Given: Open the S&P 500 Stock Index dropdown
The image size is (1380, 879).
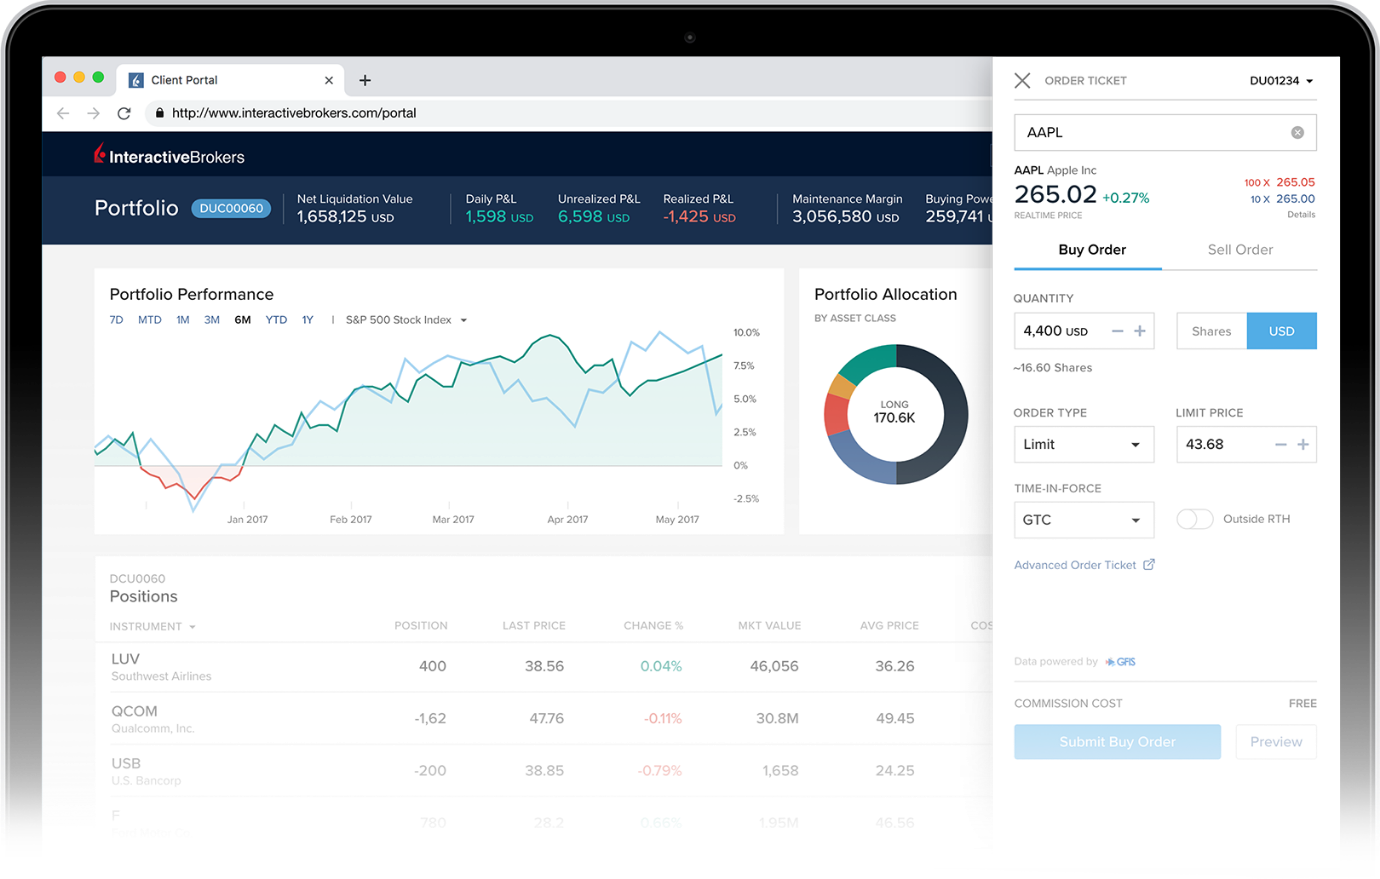Looking at the screenshot, I should coord(406,320).
